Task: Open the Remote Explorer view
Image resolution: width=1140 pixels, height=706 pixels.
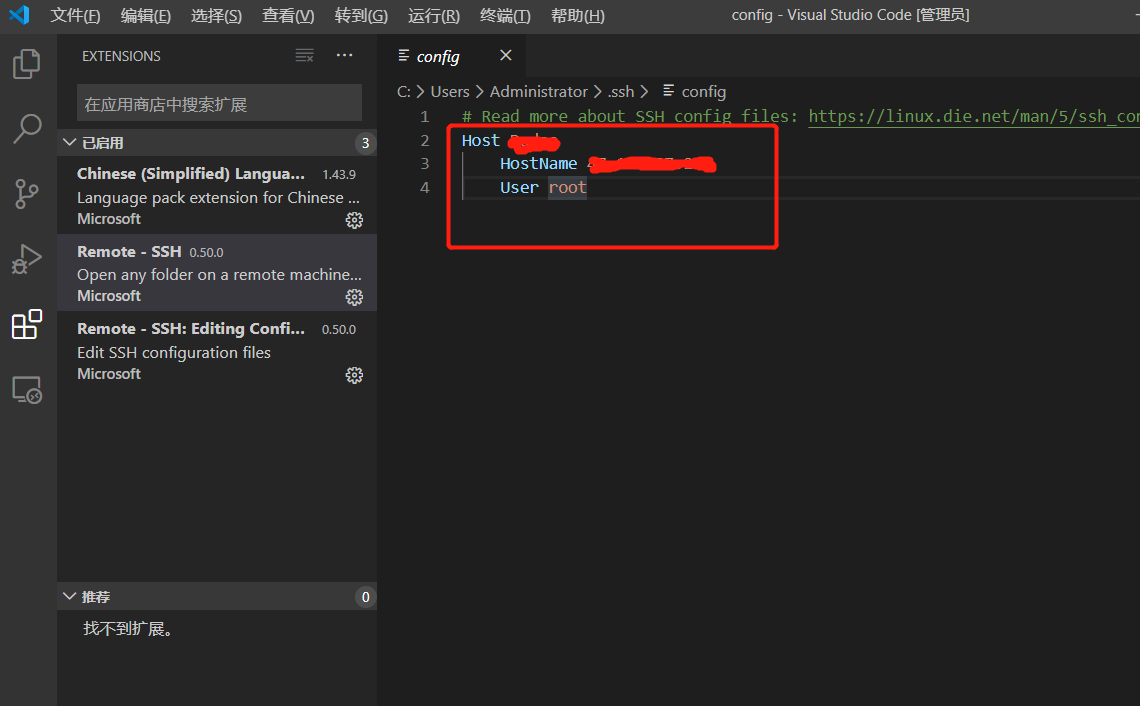Action: [x=27, y=390]
